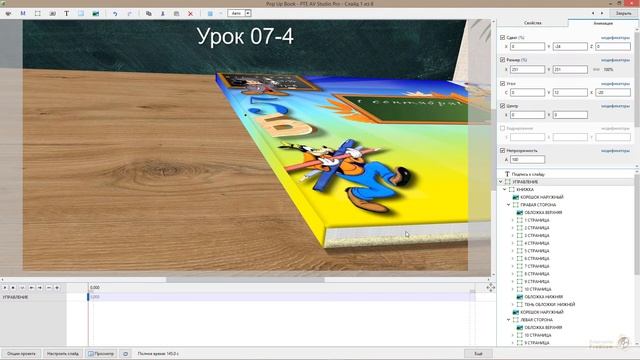
Task: Click the Сдвиг Y input field
Action: tap(570, 47)
